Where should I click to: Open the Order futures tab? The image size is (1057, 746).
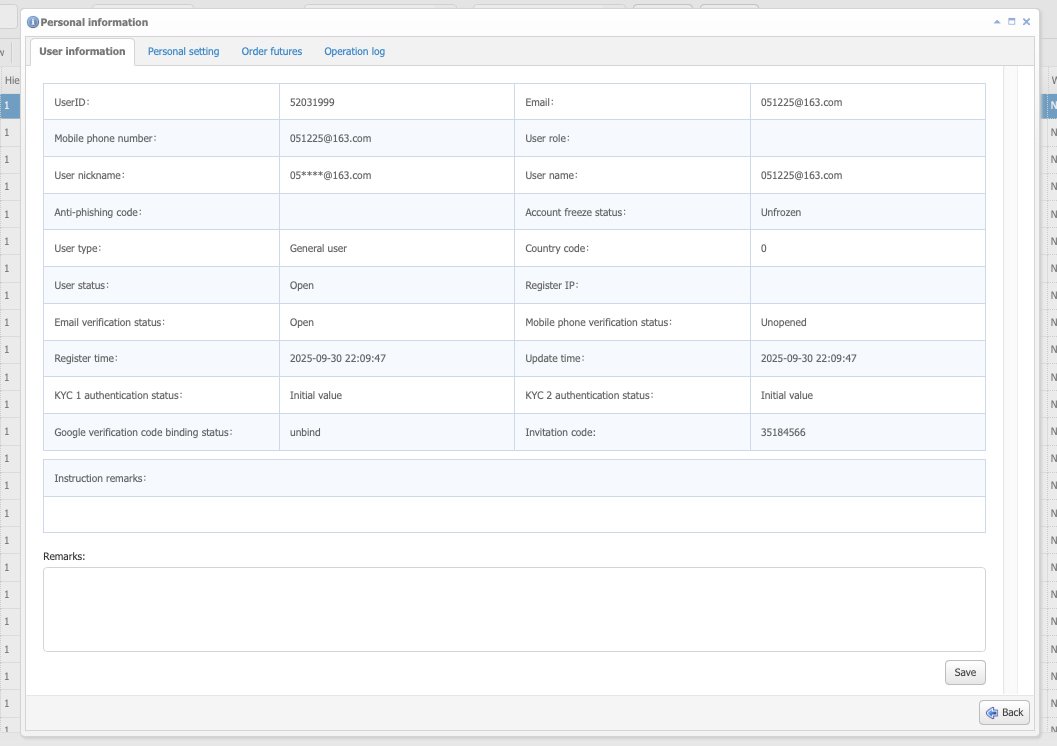(271, 52)
